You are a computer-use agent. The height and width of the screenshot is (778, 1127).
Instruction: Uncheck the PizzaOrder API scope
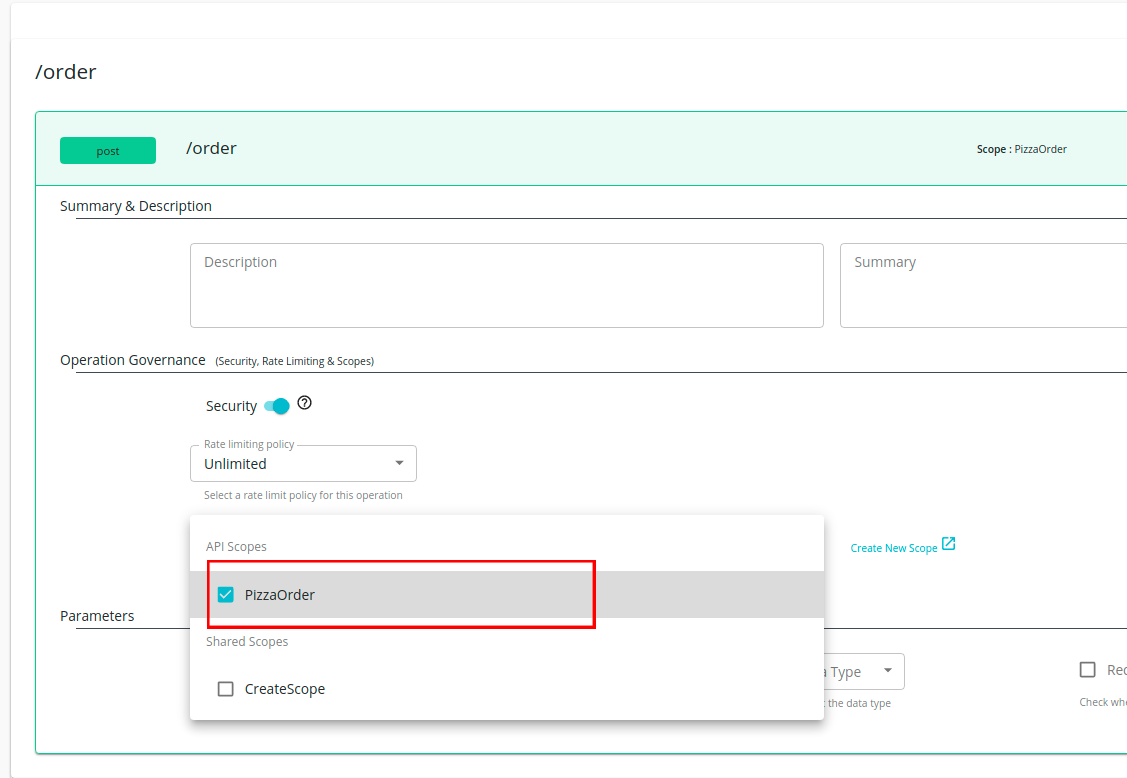(225, 594)
